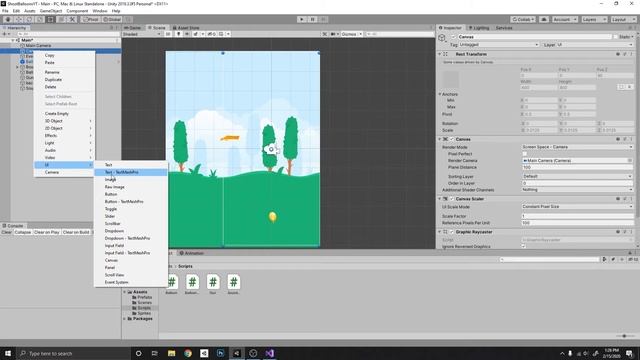Open Chrome from the Windows taskbar
Screen dimensions: 640x360
[188, 353]
